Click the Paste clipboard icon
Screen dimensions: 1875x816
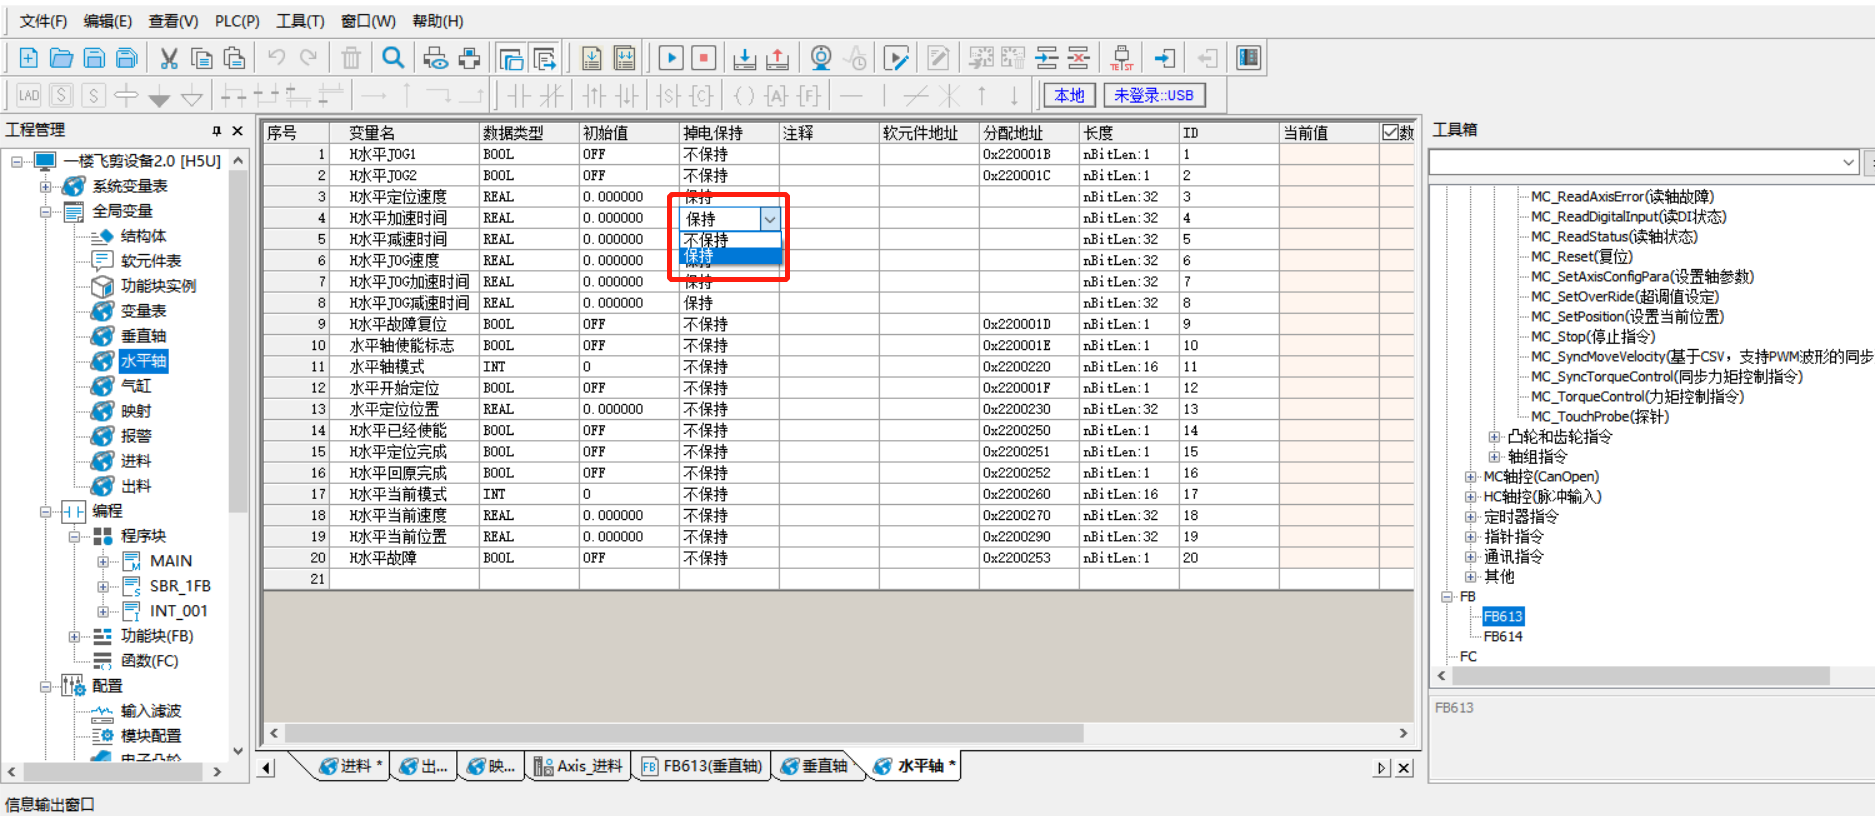tap(234, 58)
